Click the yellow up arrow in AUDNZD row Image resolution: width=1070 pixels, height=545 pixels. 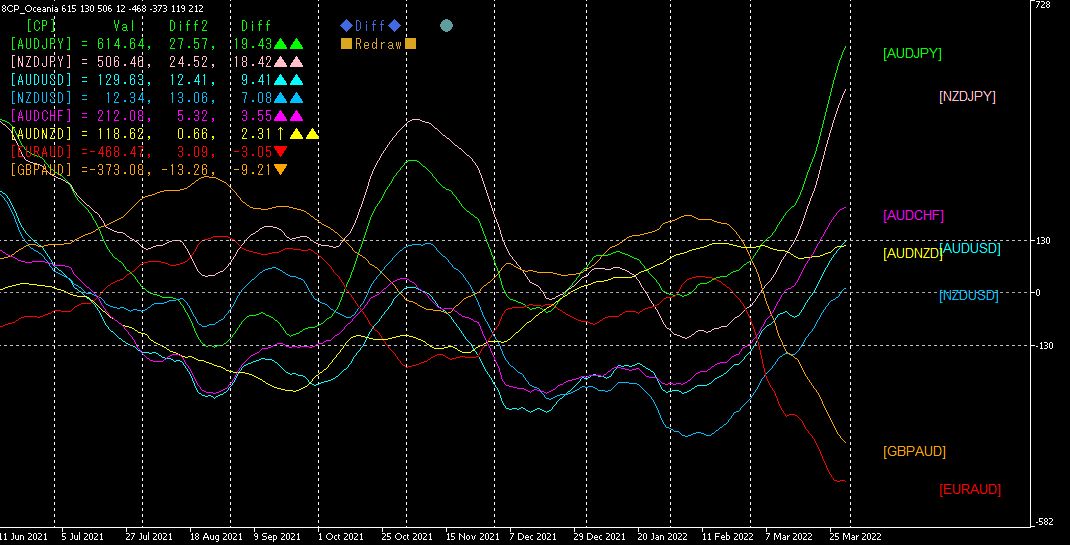pyautogui.click(x=280, y=133)
